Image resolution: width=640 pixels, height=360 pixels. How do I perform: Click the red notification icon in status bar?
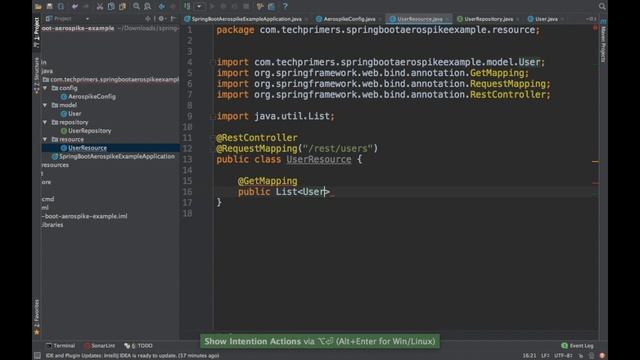[x=602, y=356]
